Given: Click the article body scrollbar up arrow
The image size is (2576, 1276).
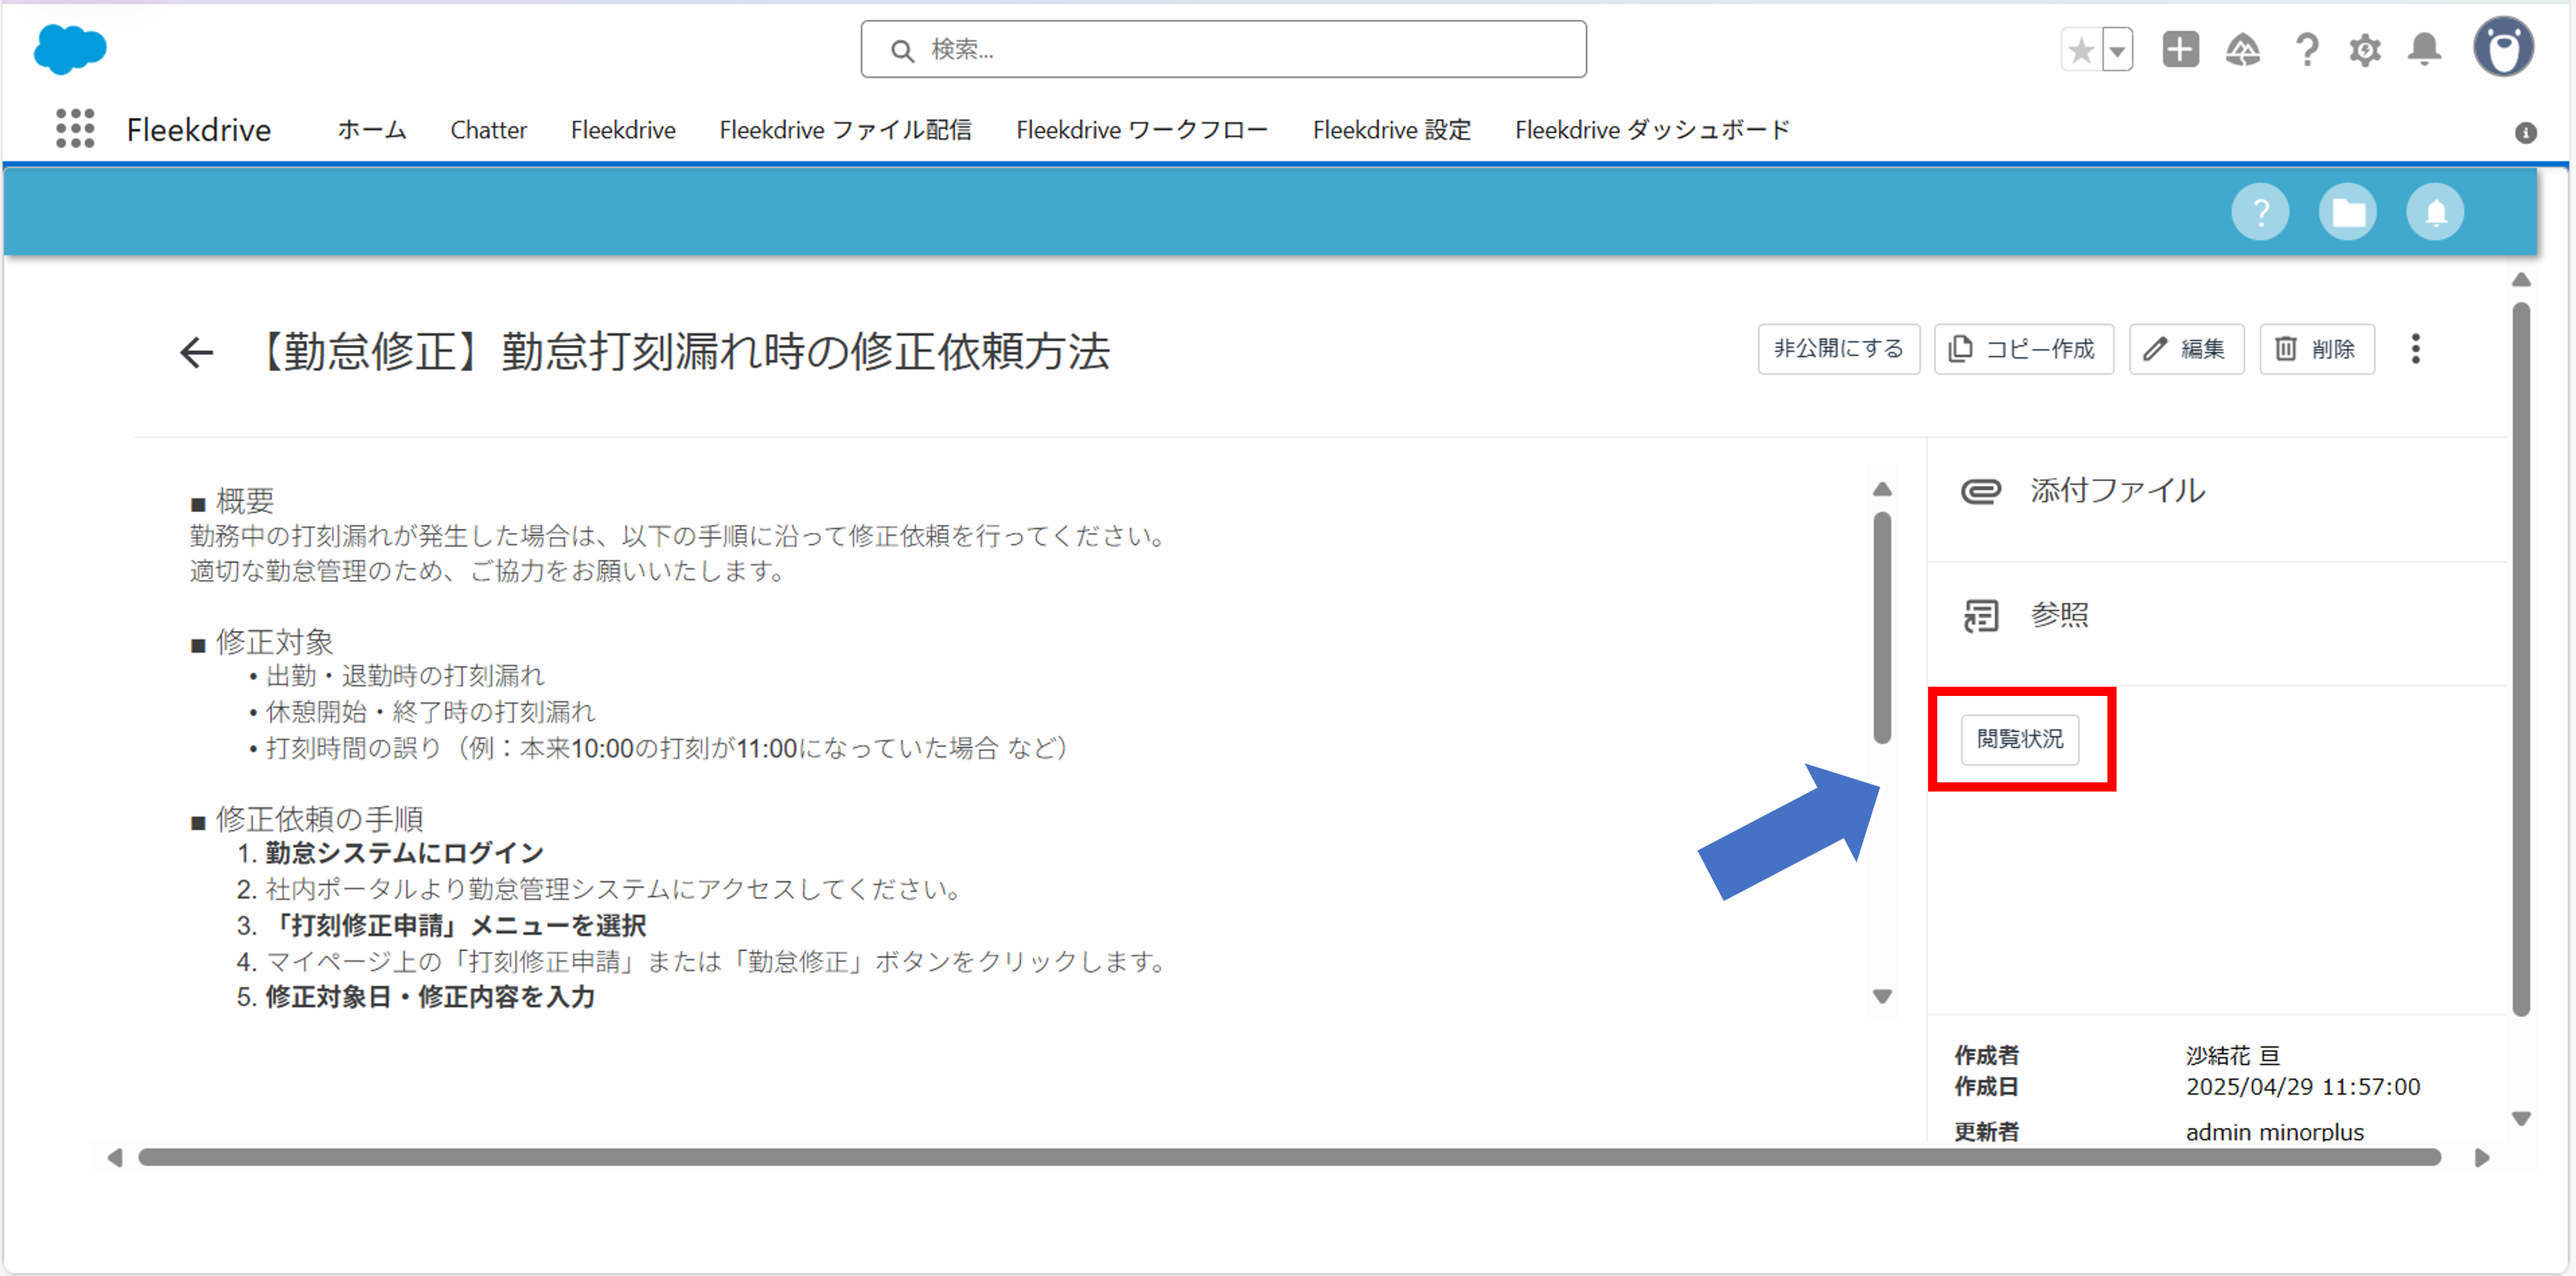Looking at the screenshot, I should click(x=1882, y=488).
